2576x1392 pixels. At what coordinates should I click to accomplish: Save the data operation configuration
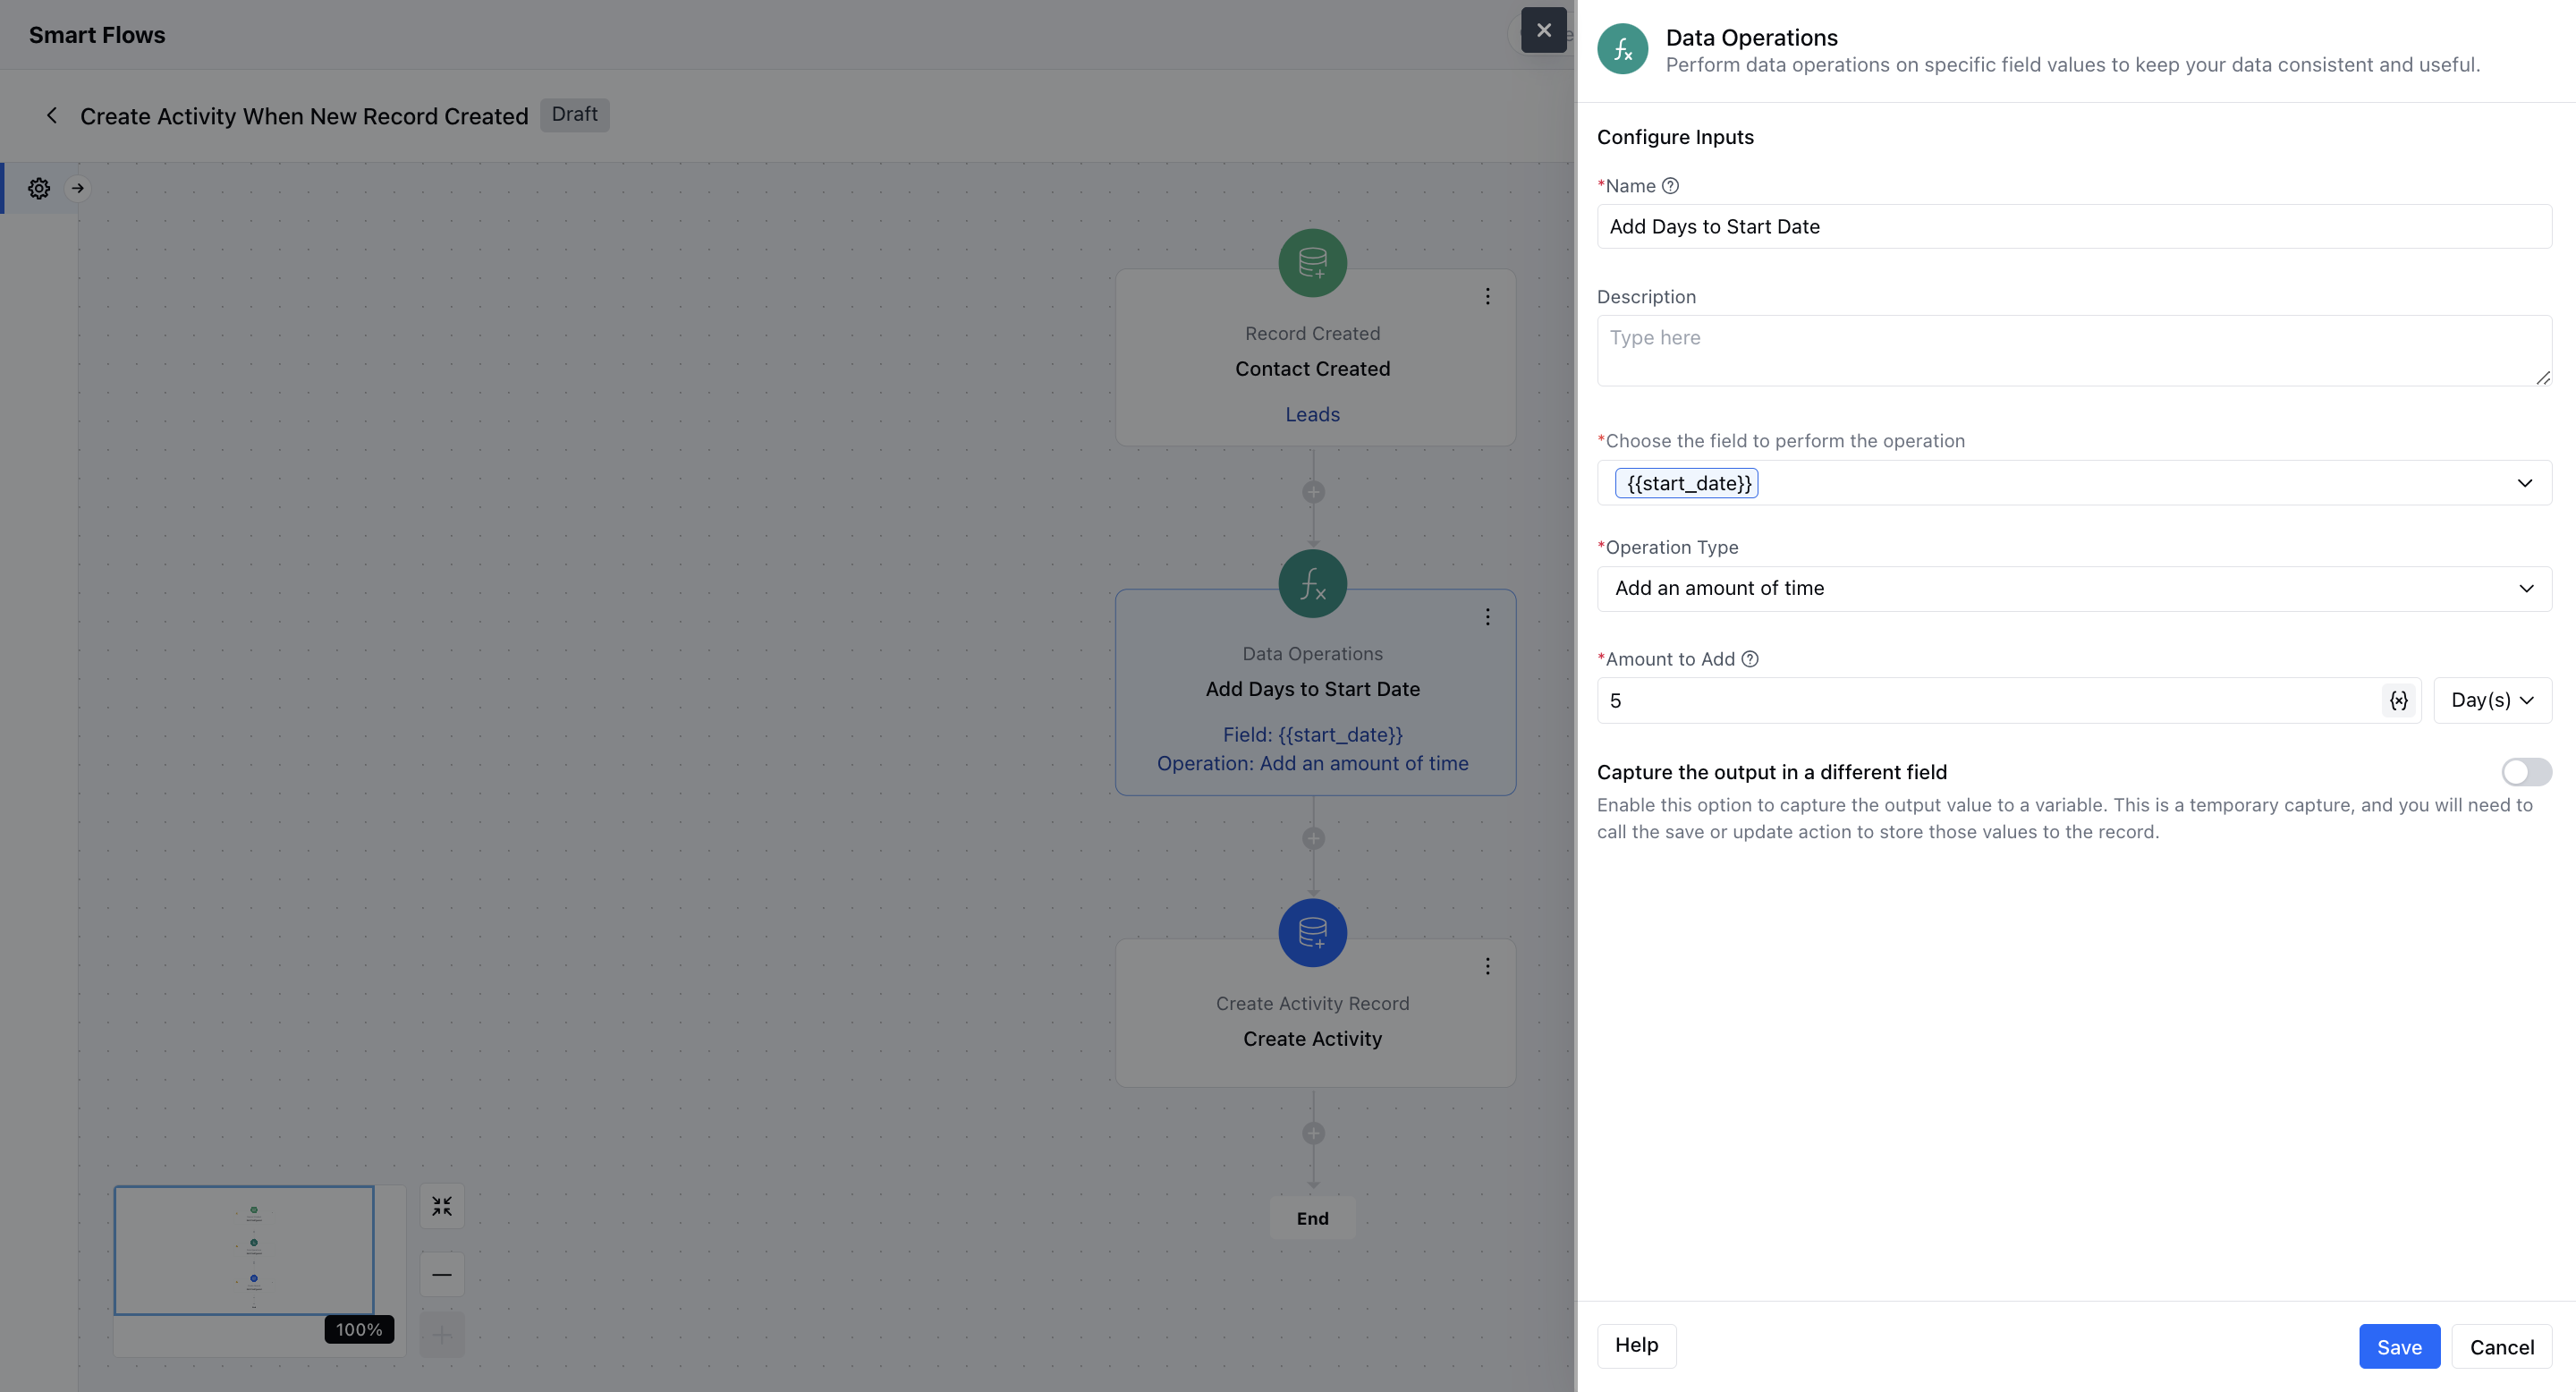pyautogui.click(x=2398, y=1346)
